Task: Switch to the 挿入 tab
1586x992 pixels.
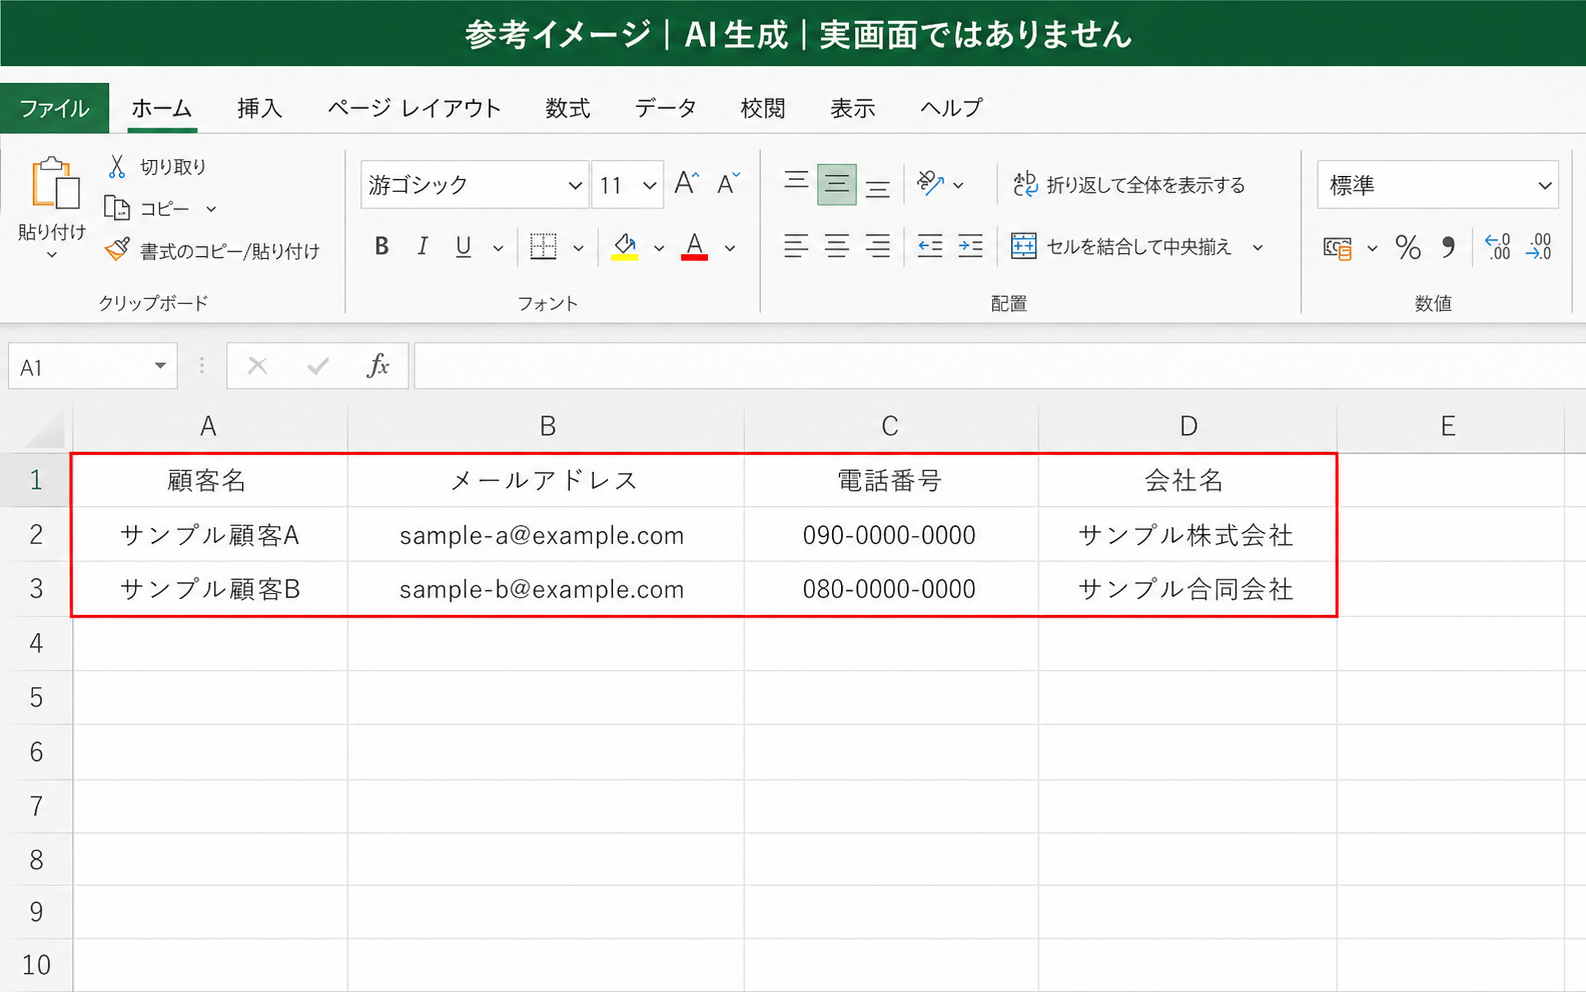Action: [260, 108]
